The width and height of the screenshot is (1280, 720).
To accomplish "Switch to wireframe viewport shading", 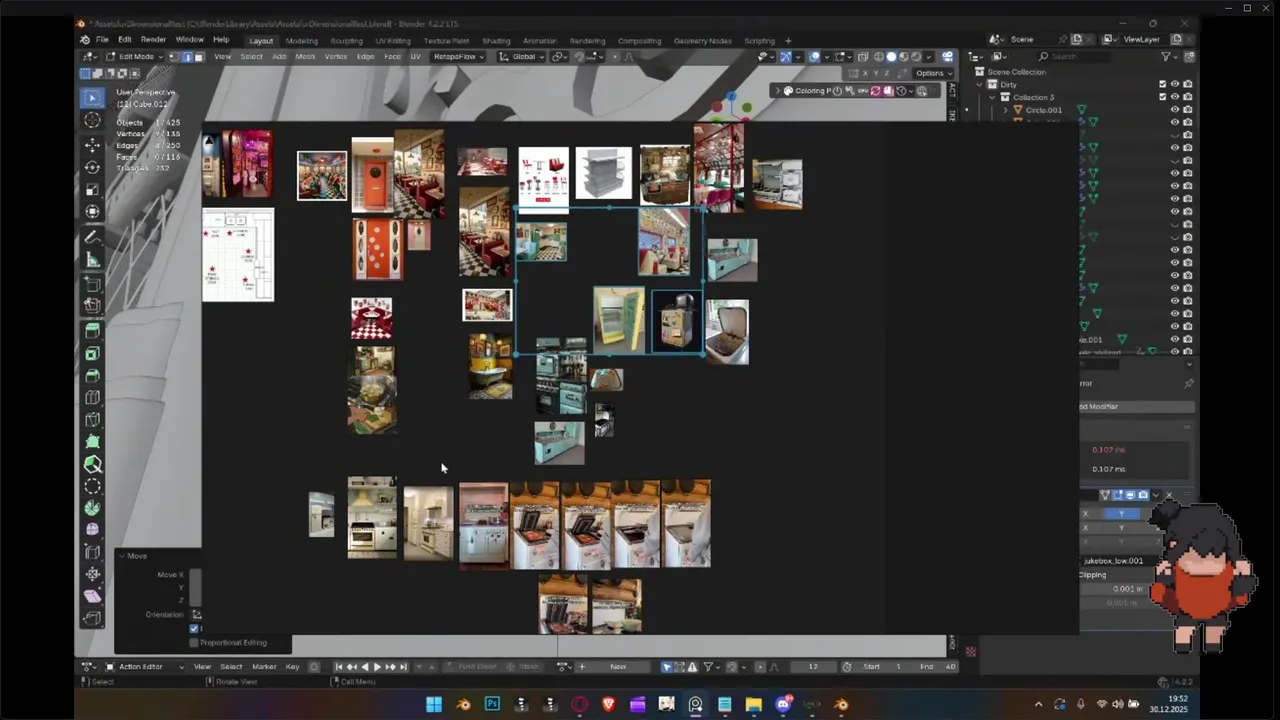I will pos(880,57).
